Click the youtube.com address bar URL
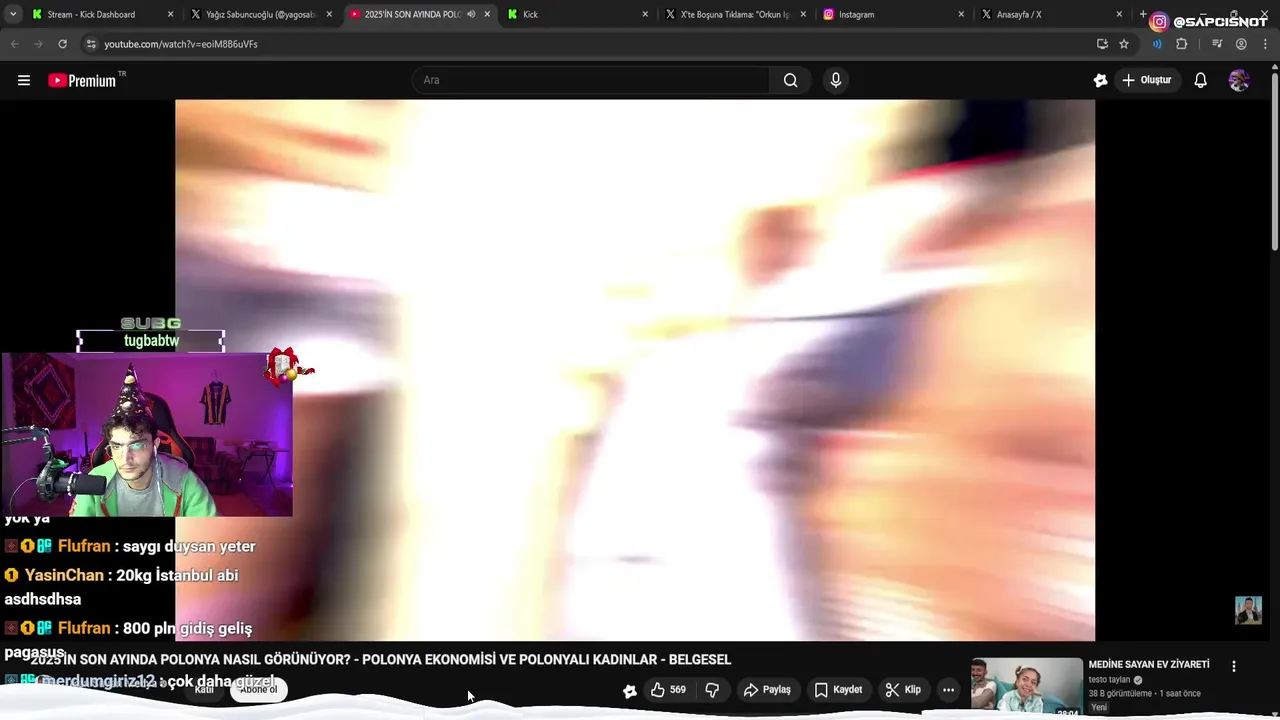Viewport: 1280px width, 720px height. [x=181, y=44]
